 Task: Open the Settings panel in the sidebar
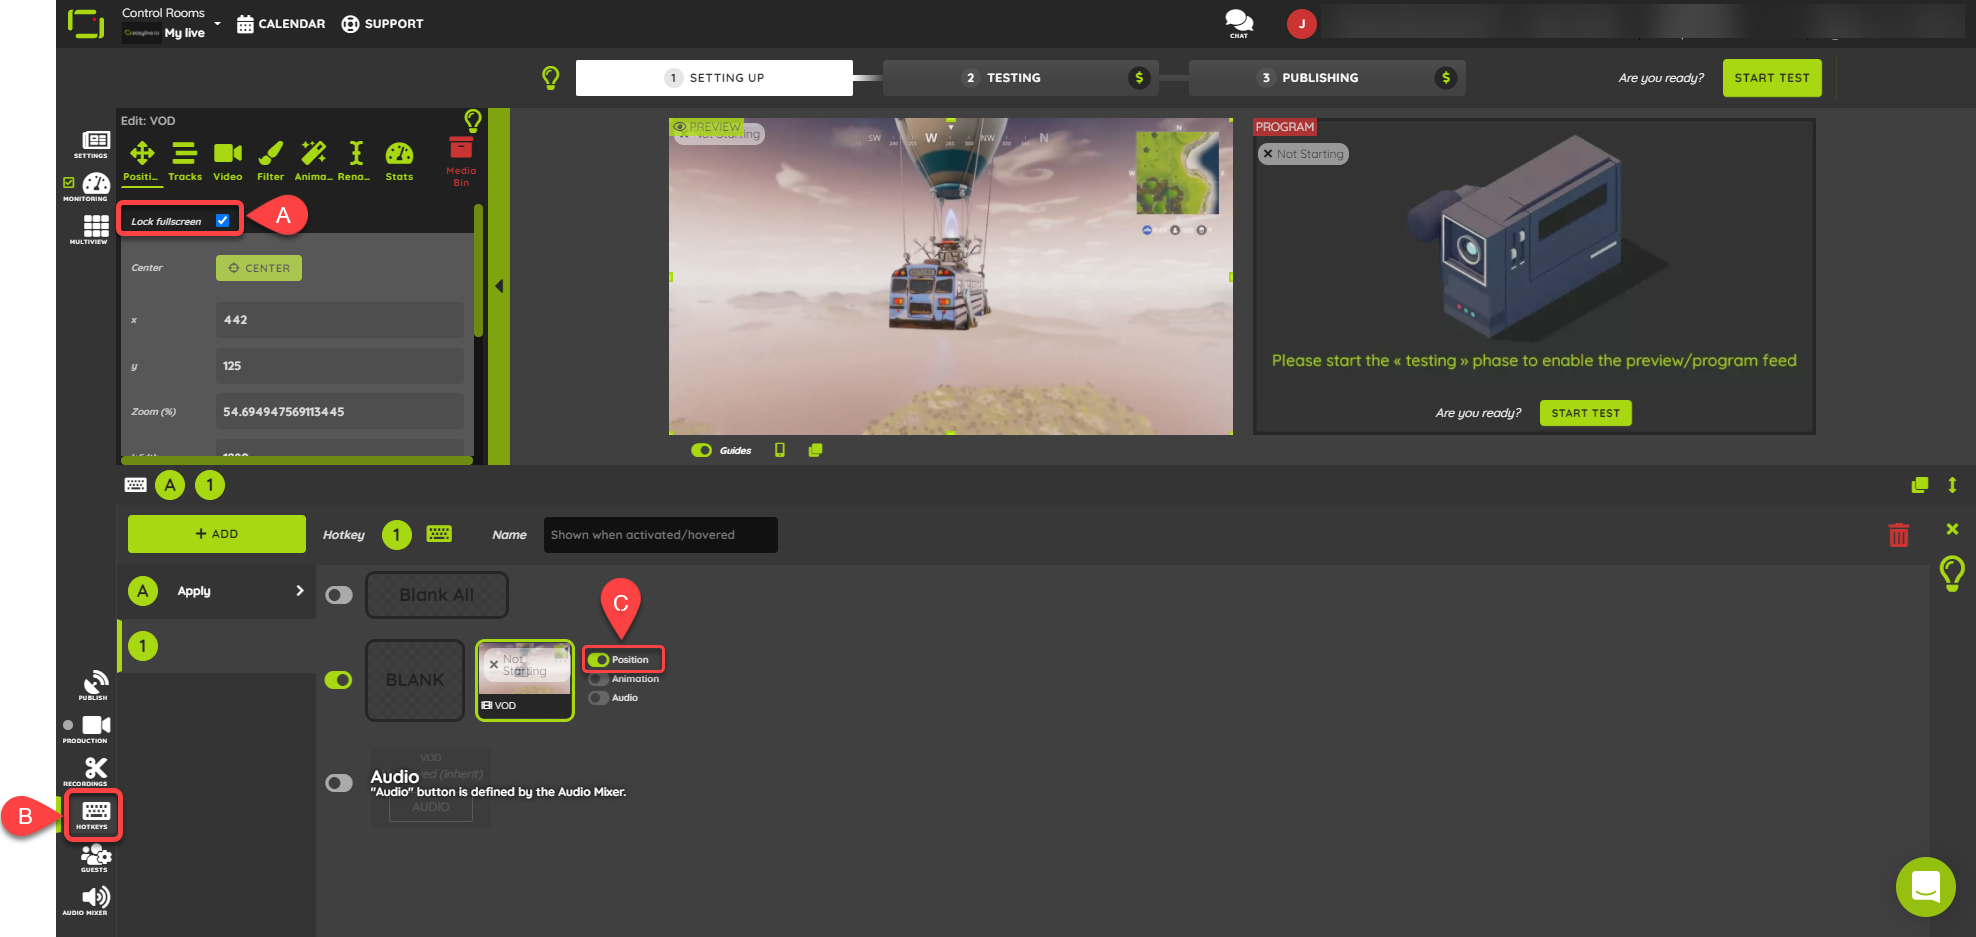click(x=95, y=144)
